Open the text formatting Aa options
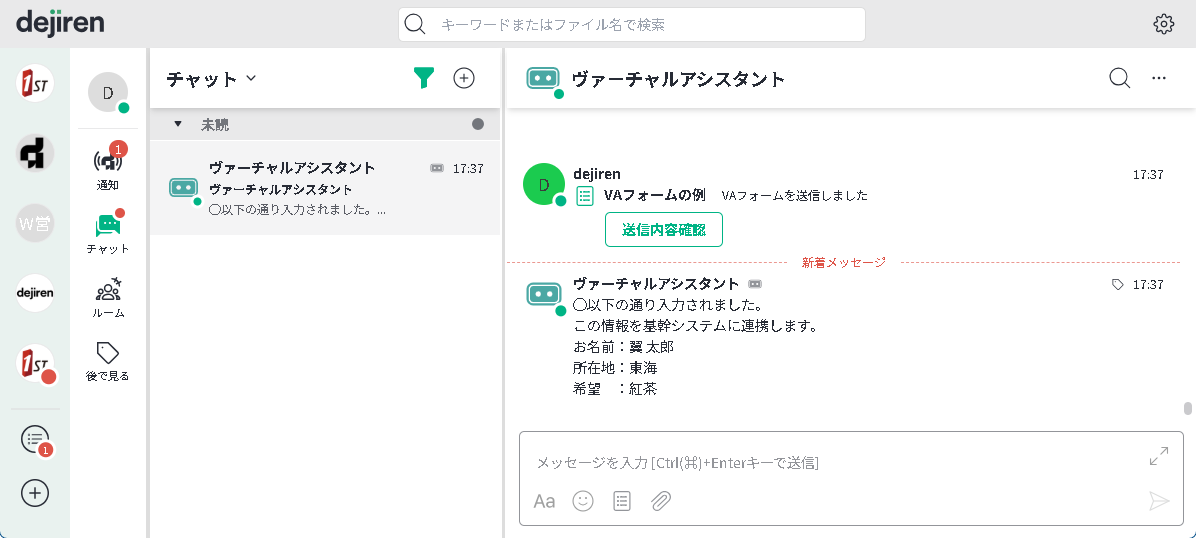The image size is (1196, 538). point(544,501)
